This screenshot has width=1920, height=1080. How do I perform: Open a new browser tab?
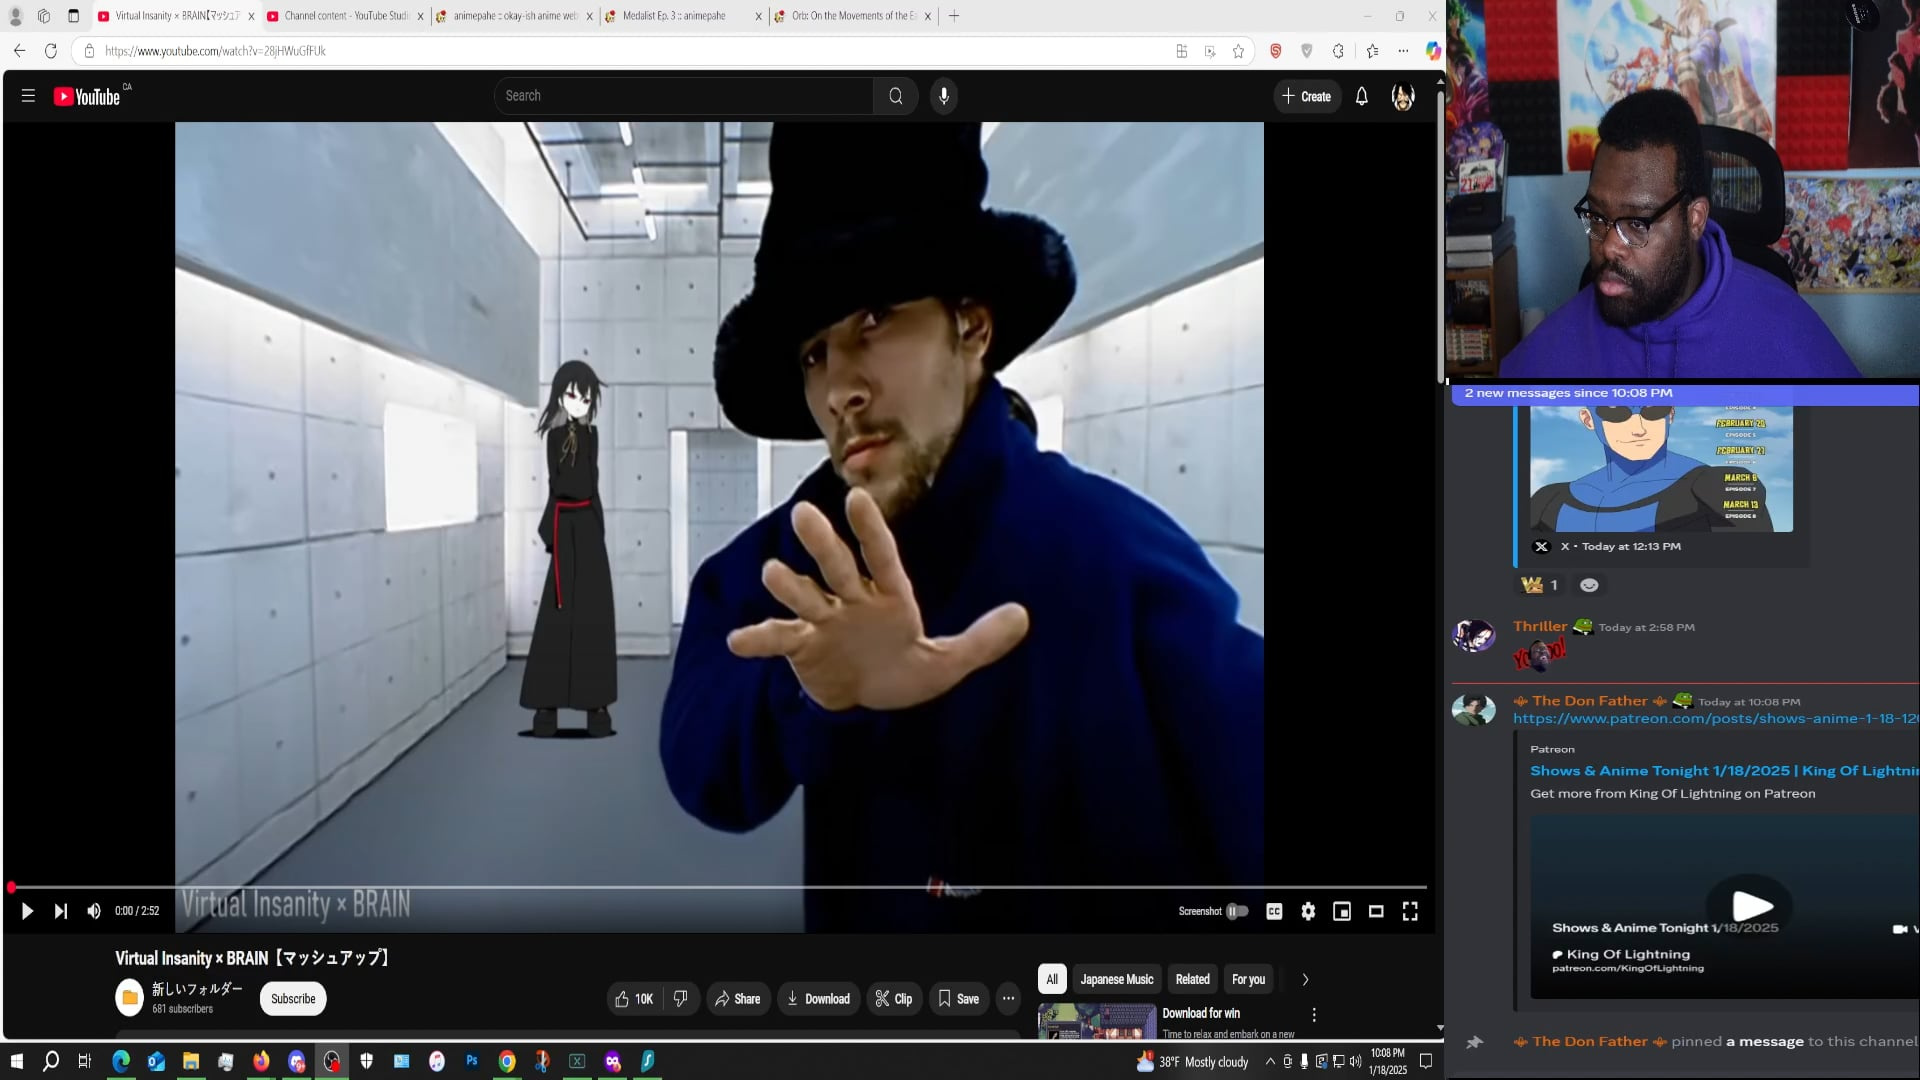coord(954,16)
